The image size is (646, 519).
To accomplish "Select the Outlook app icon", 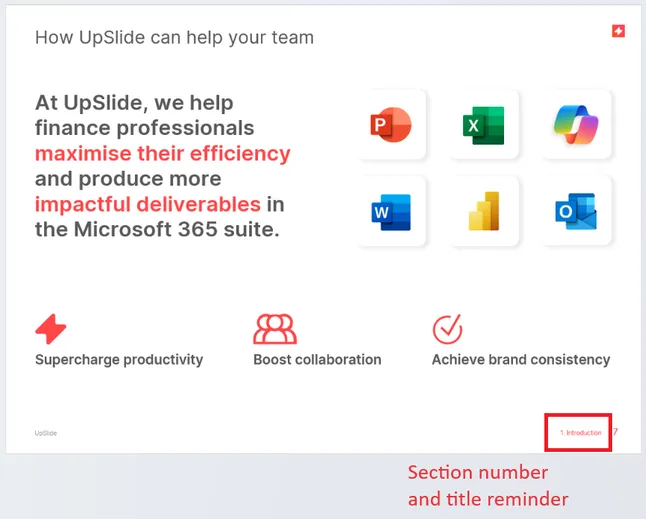I will pyautogui.click(x=576, y=211).
